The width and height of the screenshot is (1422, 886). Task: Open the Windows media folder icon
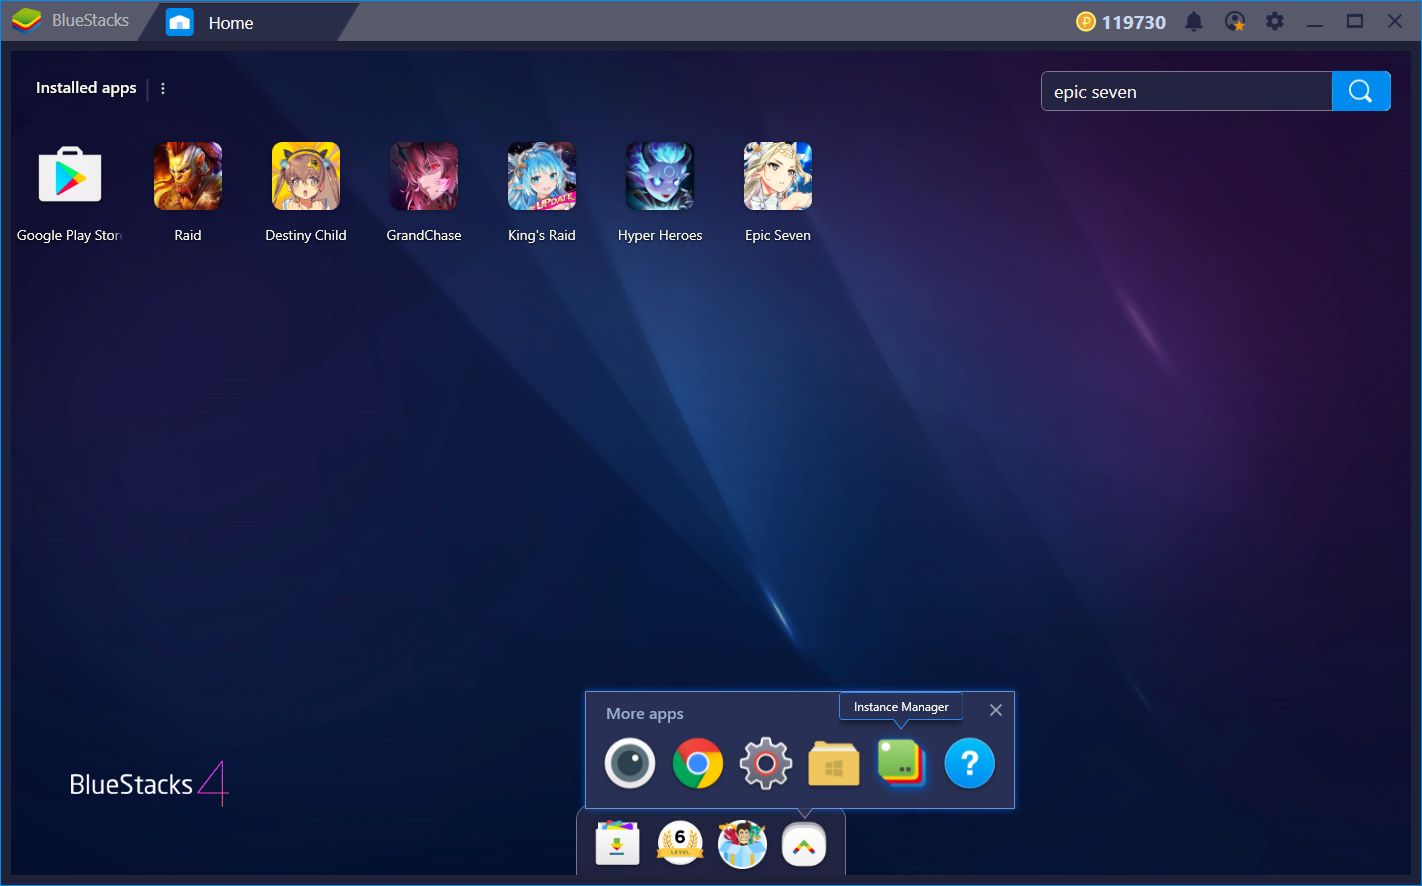(x=834, y=764)
